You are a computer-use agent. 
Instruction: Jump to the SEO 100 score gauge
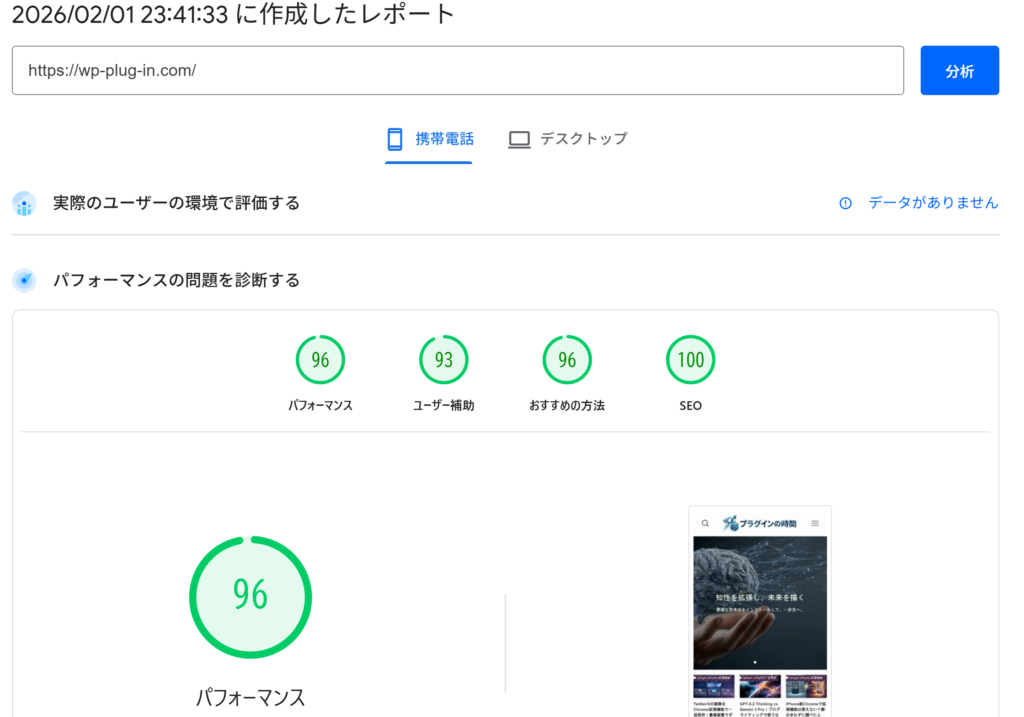coord(690,360)
